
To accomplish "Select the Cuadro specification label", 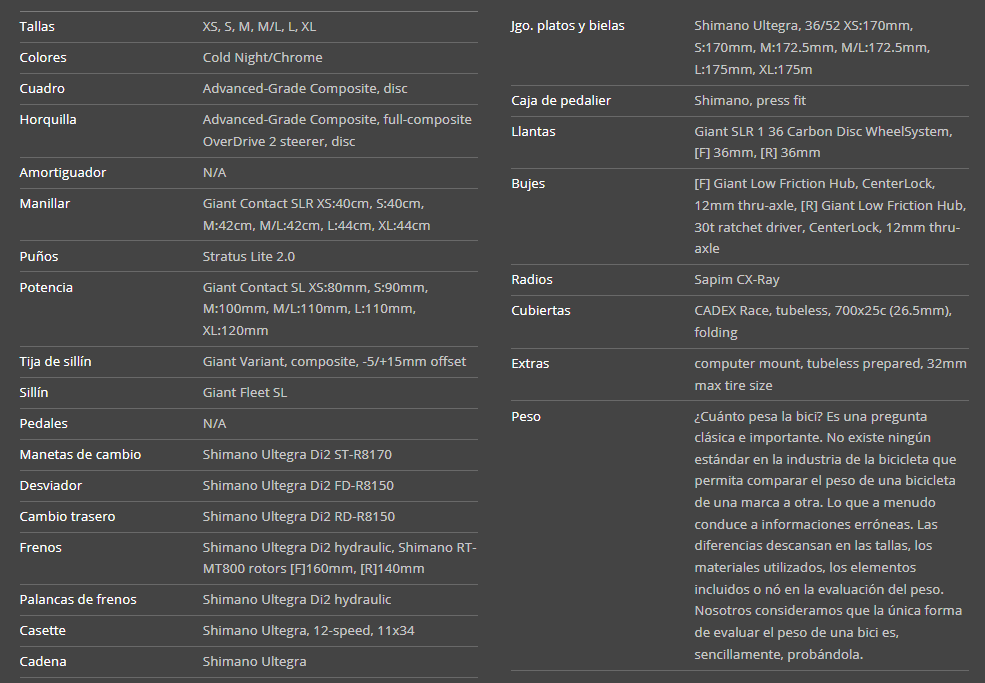I will (42, 88).
